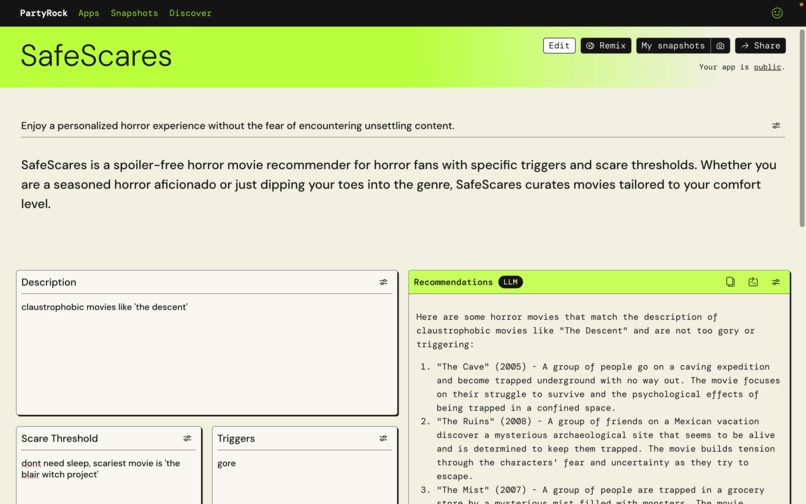The image size is (806, 504).
Task: Click the '"The Ruins" (2008)' recommendation entry
Action: [606, 448]
